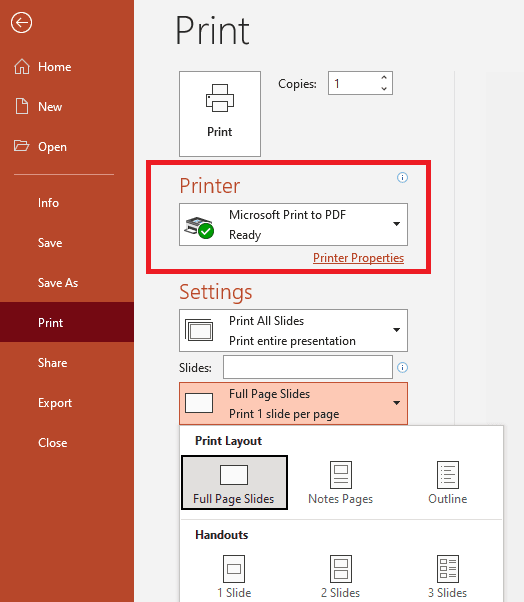Screen dimensions: 524x602
Task: Click the Printer section heading
Action: tap(210, 186)
